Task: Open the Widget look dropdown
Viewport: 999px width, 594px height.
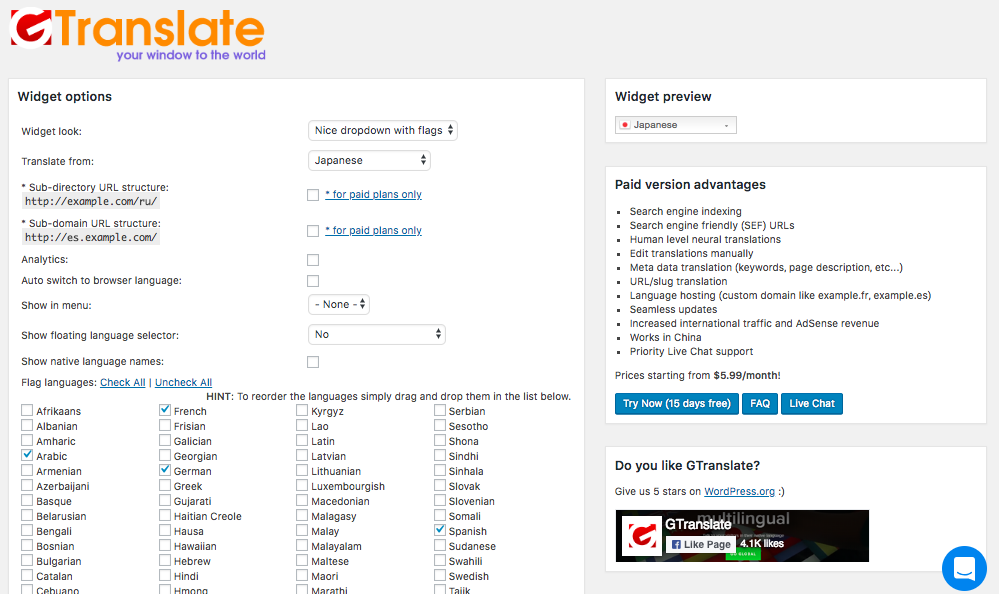Action: coord(383,130)
